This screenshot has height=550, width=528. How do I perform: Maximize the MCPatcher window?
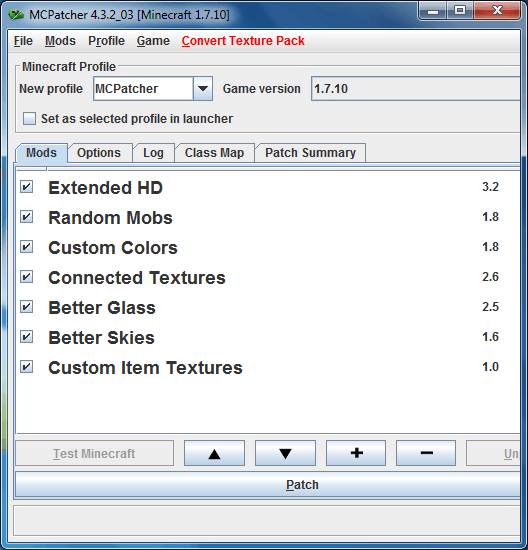pyautogui.click(x=460, y=11)
